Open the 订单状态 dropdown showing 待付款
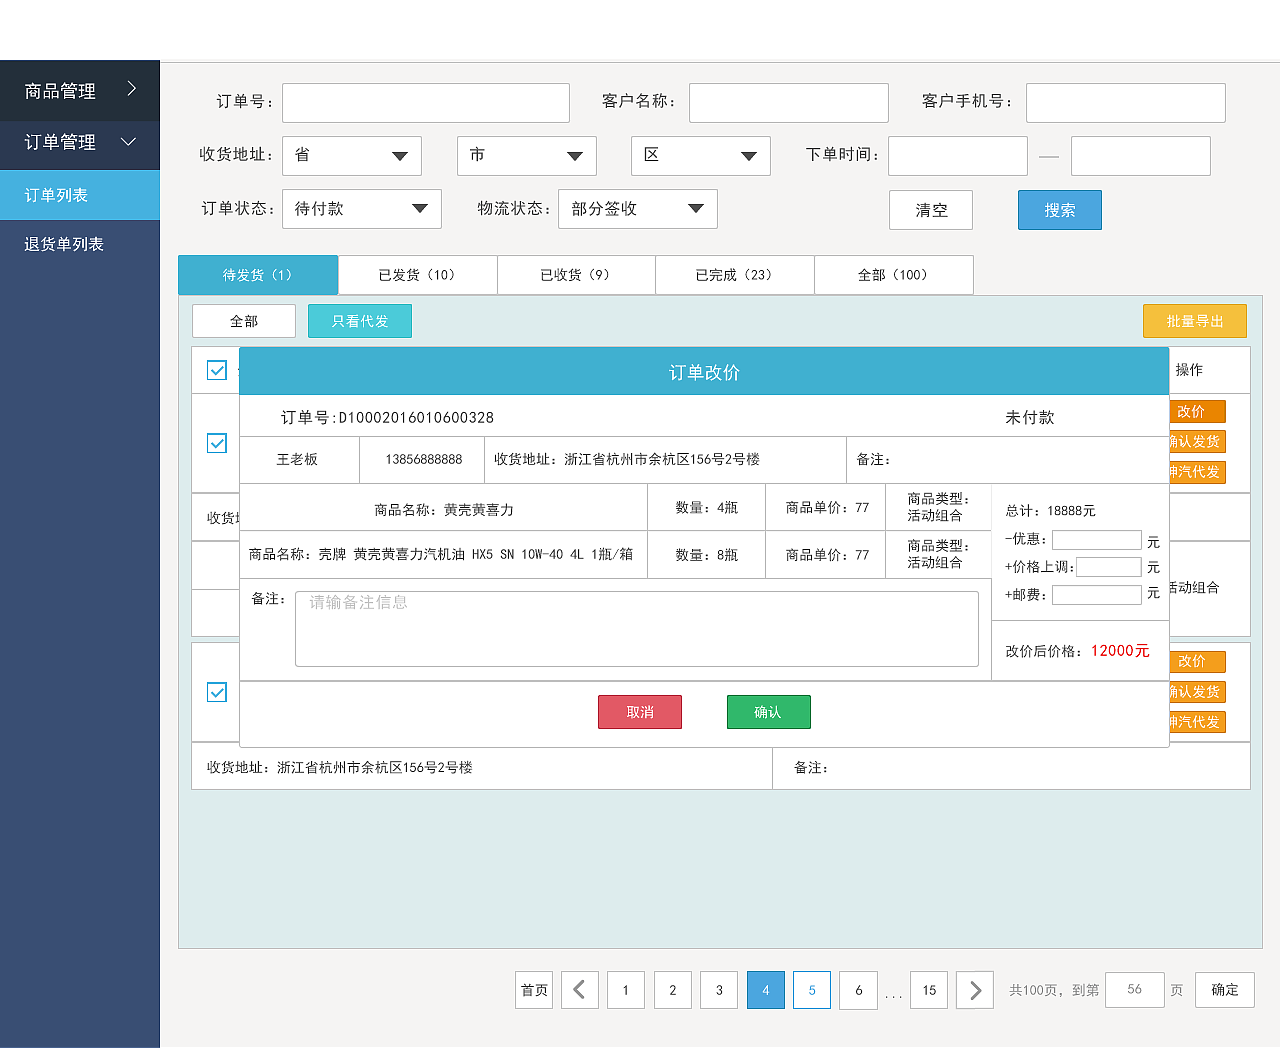 pyautogui.click(x=362, y=209)
